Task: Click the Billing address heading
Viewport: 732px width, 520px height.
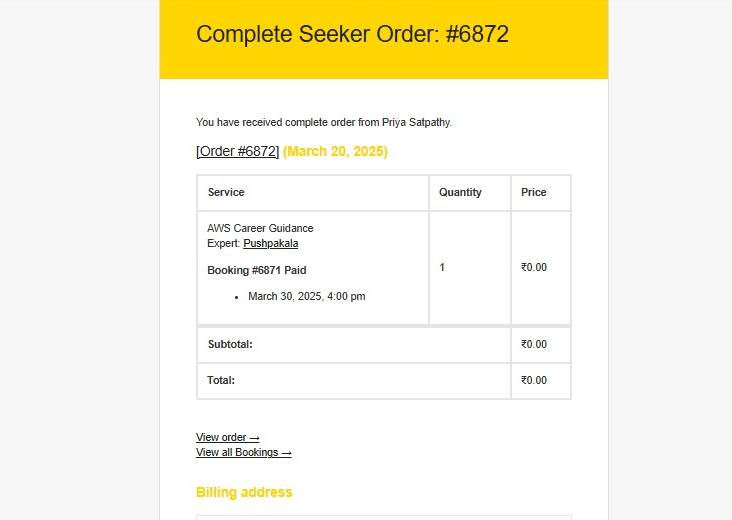Action: click(244, 492)
